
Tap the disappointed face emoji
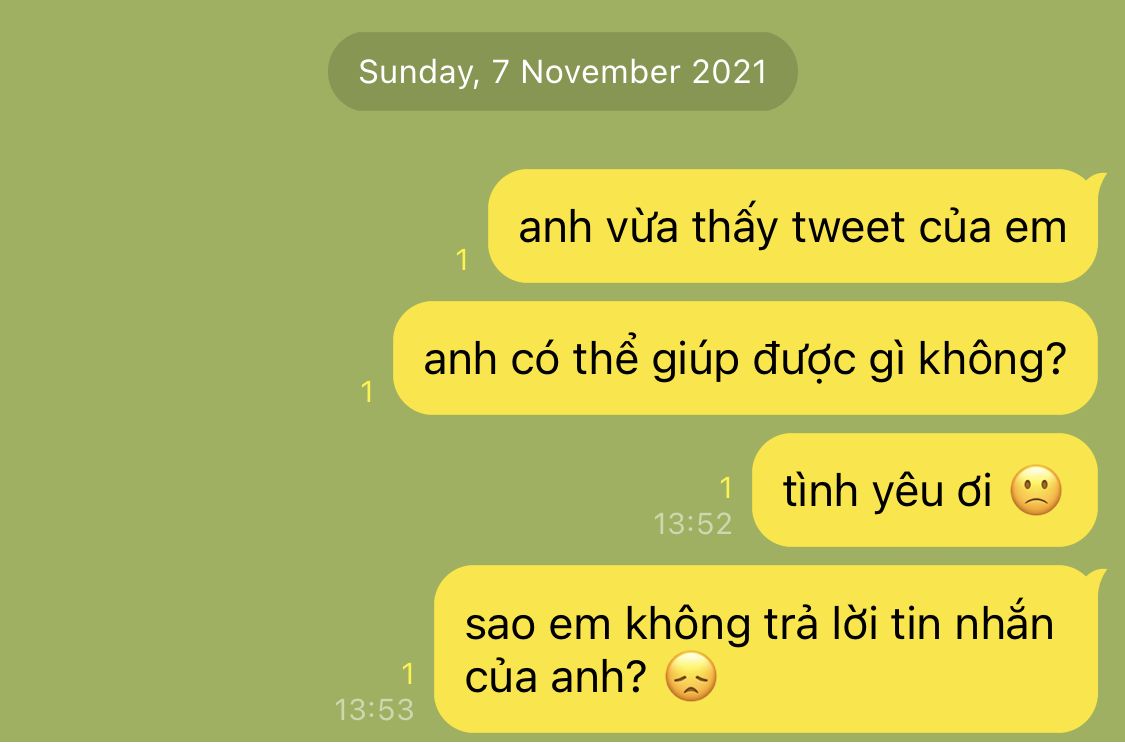691,676
